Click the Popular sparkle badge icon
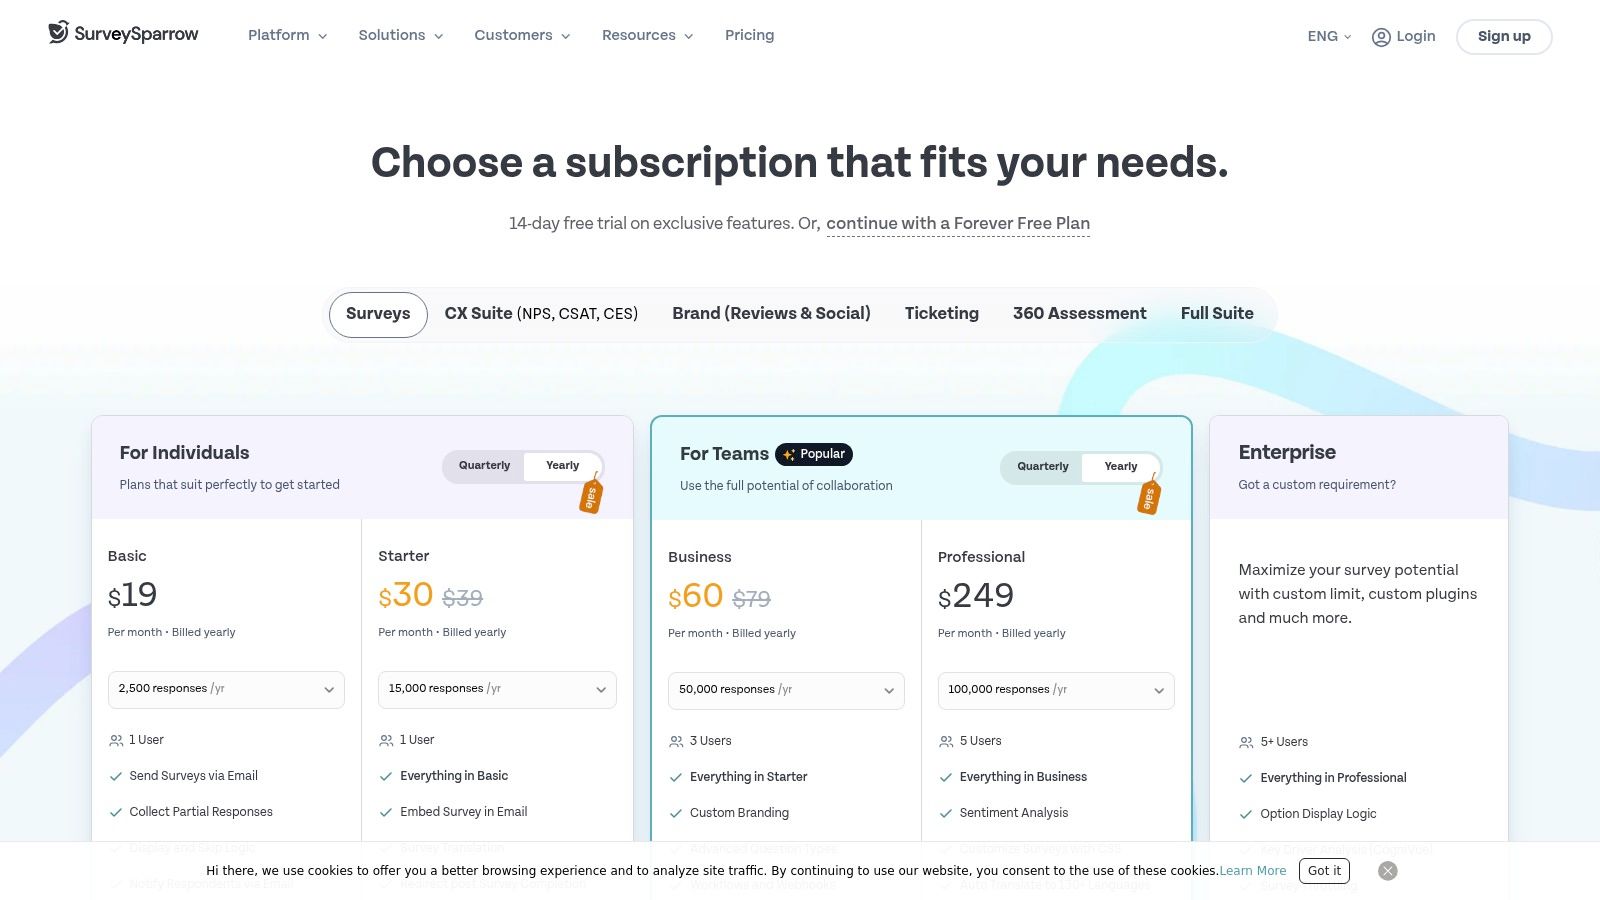The height and width of the screenshot is (900, 1600). click(789, 455)
